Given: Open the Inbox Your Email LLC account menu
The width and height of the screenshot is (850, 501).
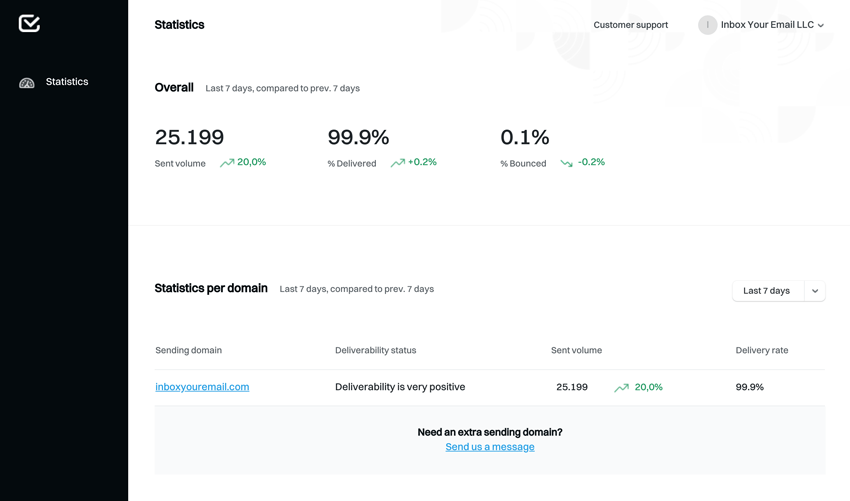Looking at the screenshot, I should (x=767, y=25).
